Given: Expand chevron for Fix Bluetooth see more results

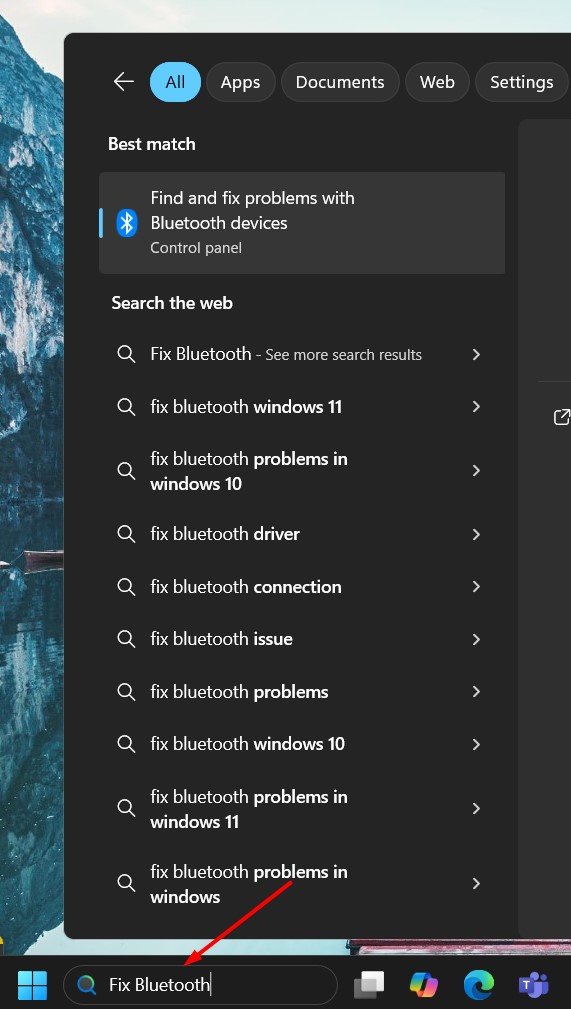Looking at the screenshot, I should click(476, 355).
